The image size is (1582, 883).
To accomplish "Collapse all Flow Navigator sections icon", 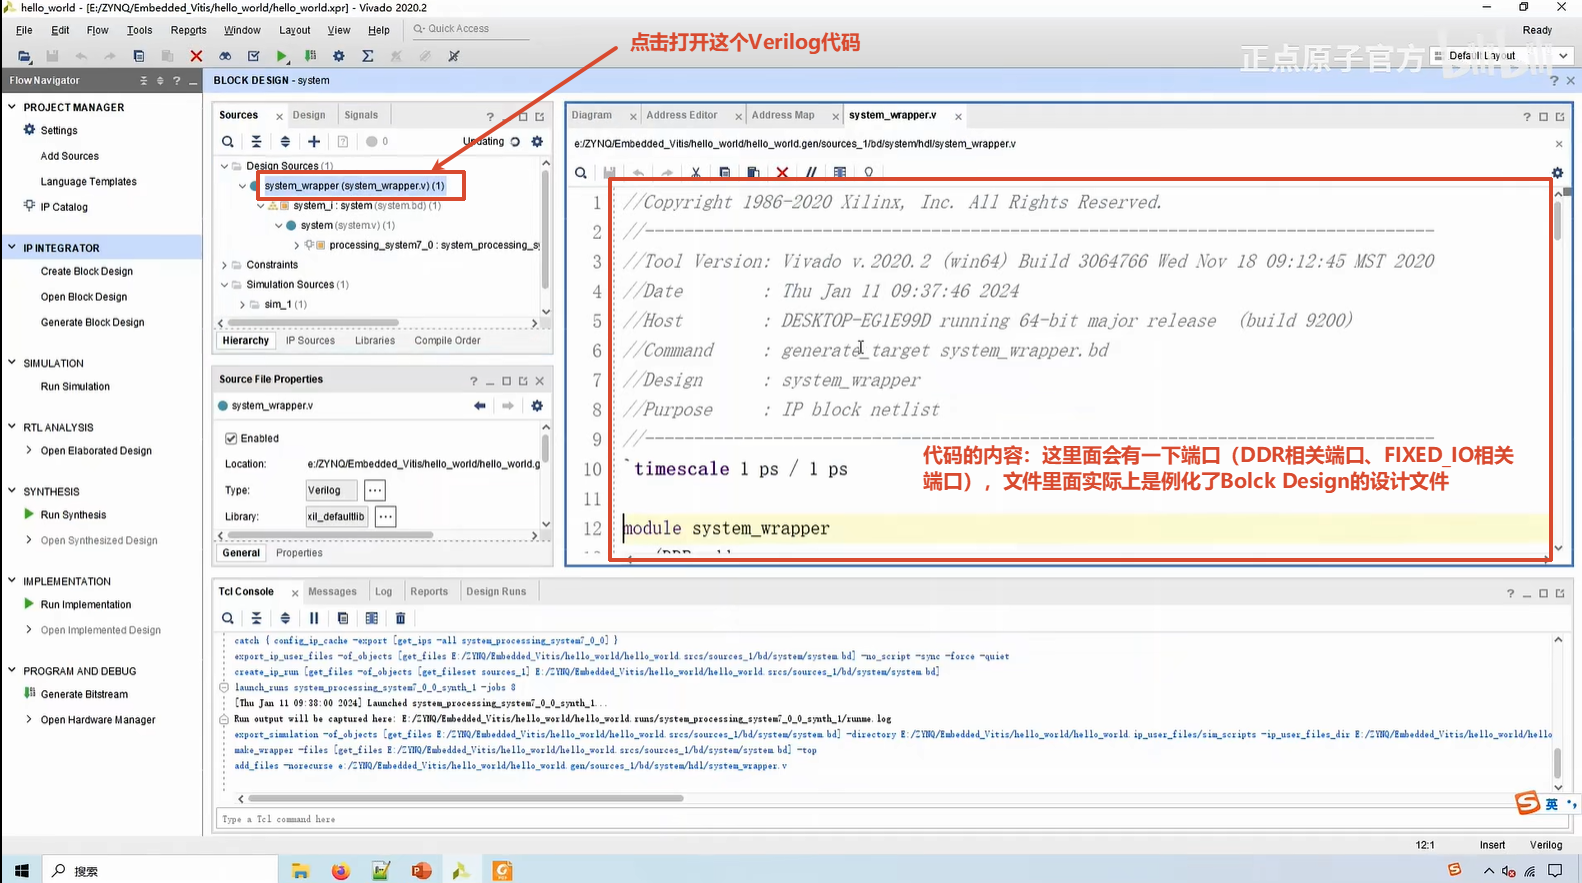I will point(144,81).
